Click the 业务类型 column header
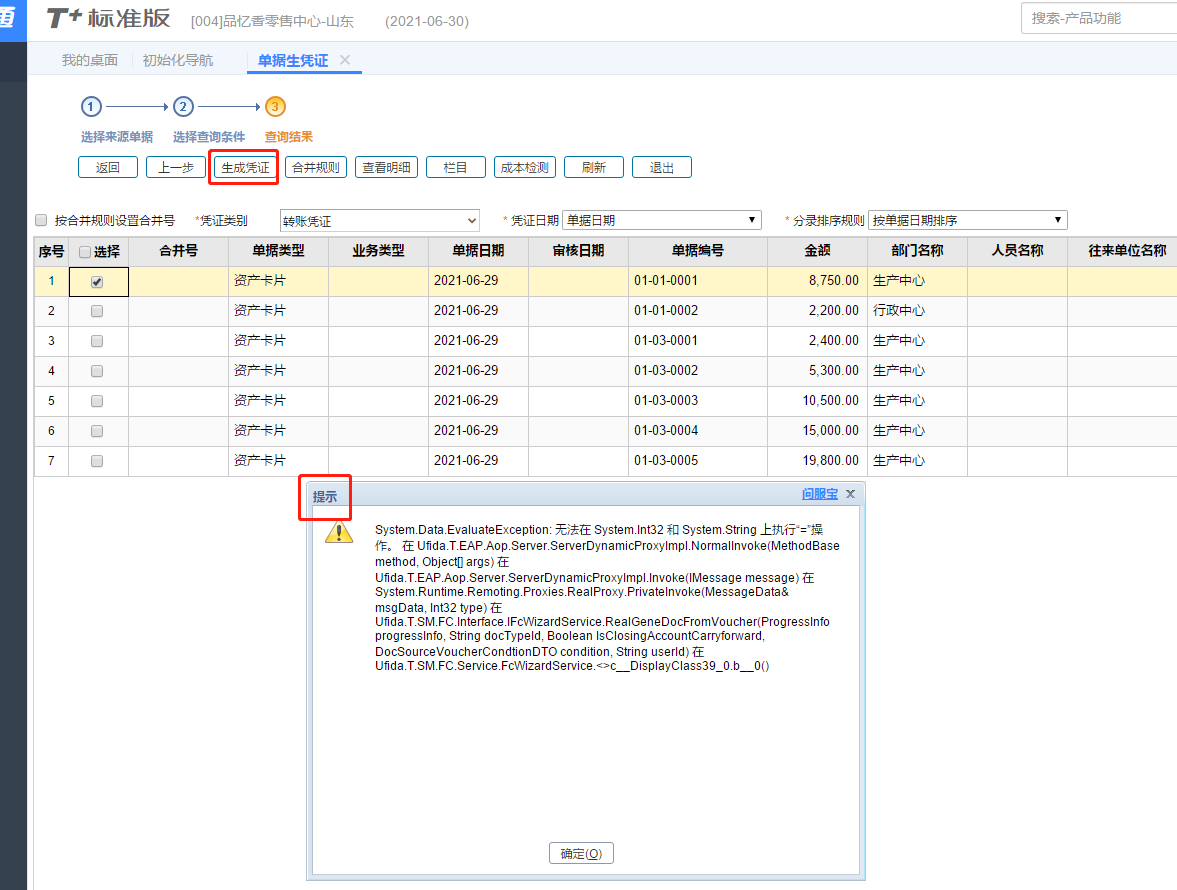 point(378,251)
